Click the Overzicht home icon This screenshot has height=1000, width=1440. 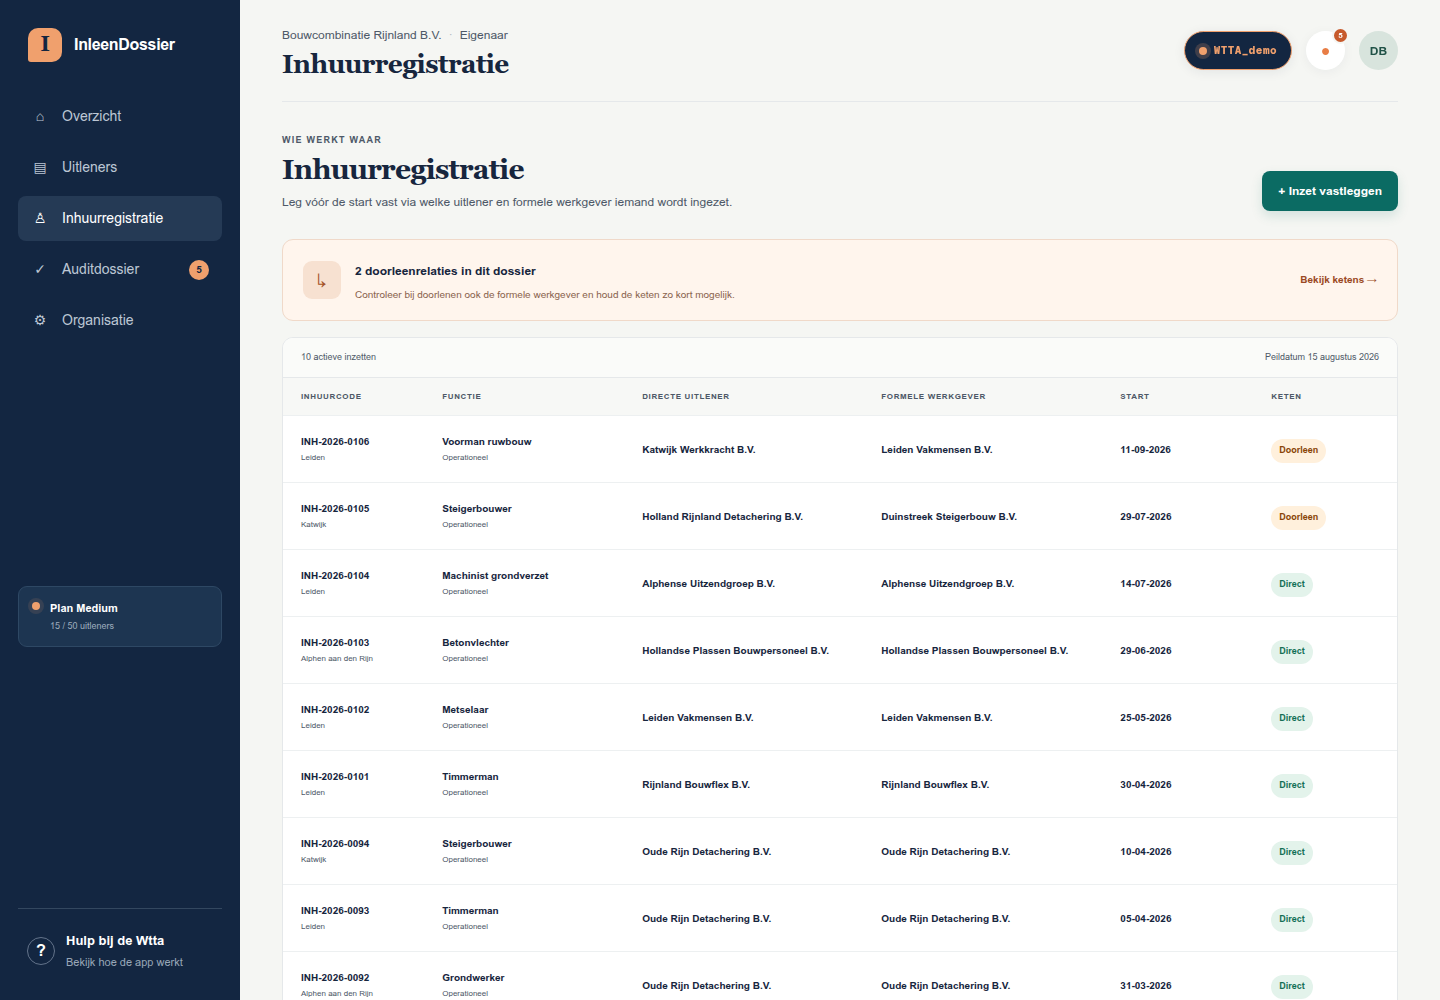[x=40, y=117]
